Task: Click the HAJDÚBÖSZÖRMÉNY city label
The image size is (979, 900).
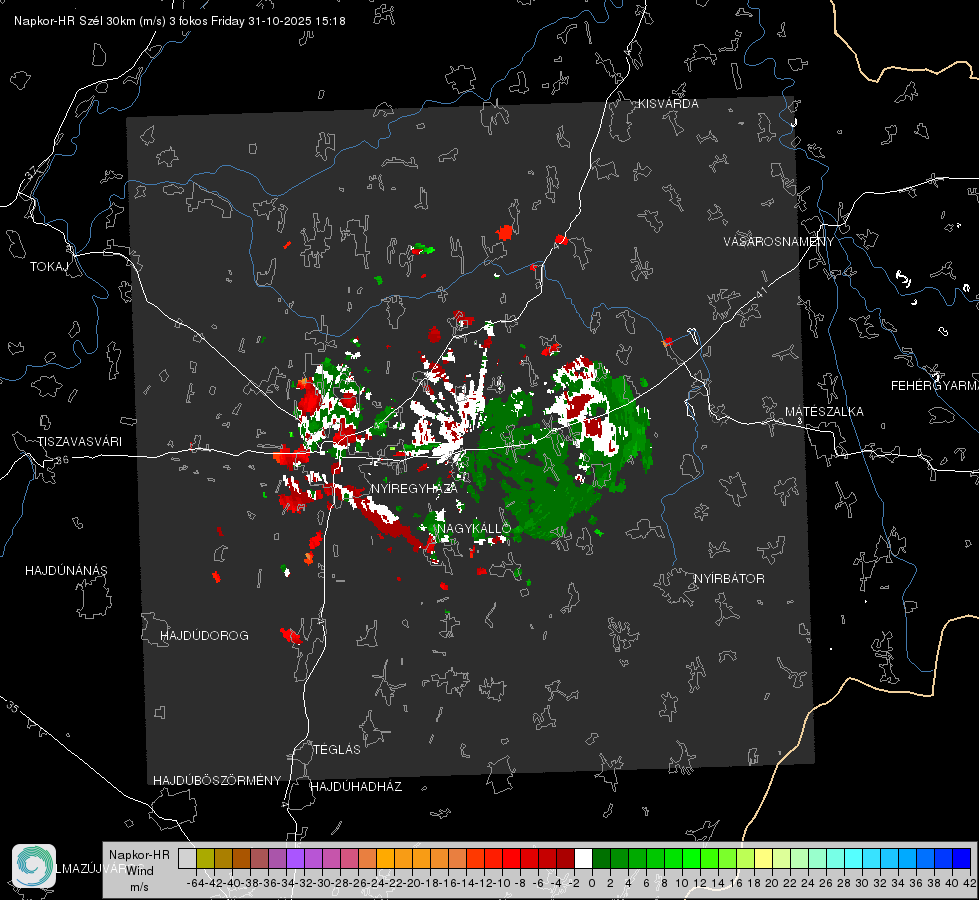Action: 217,781
